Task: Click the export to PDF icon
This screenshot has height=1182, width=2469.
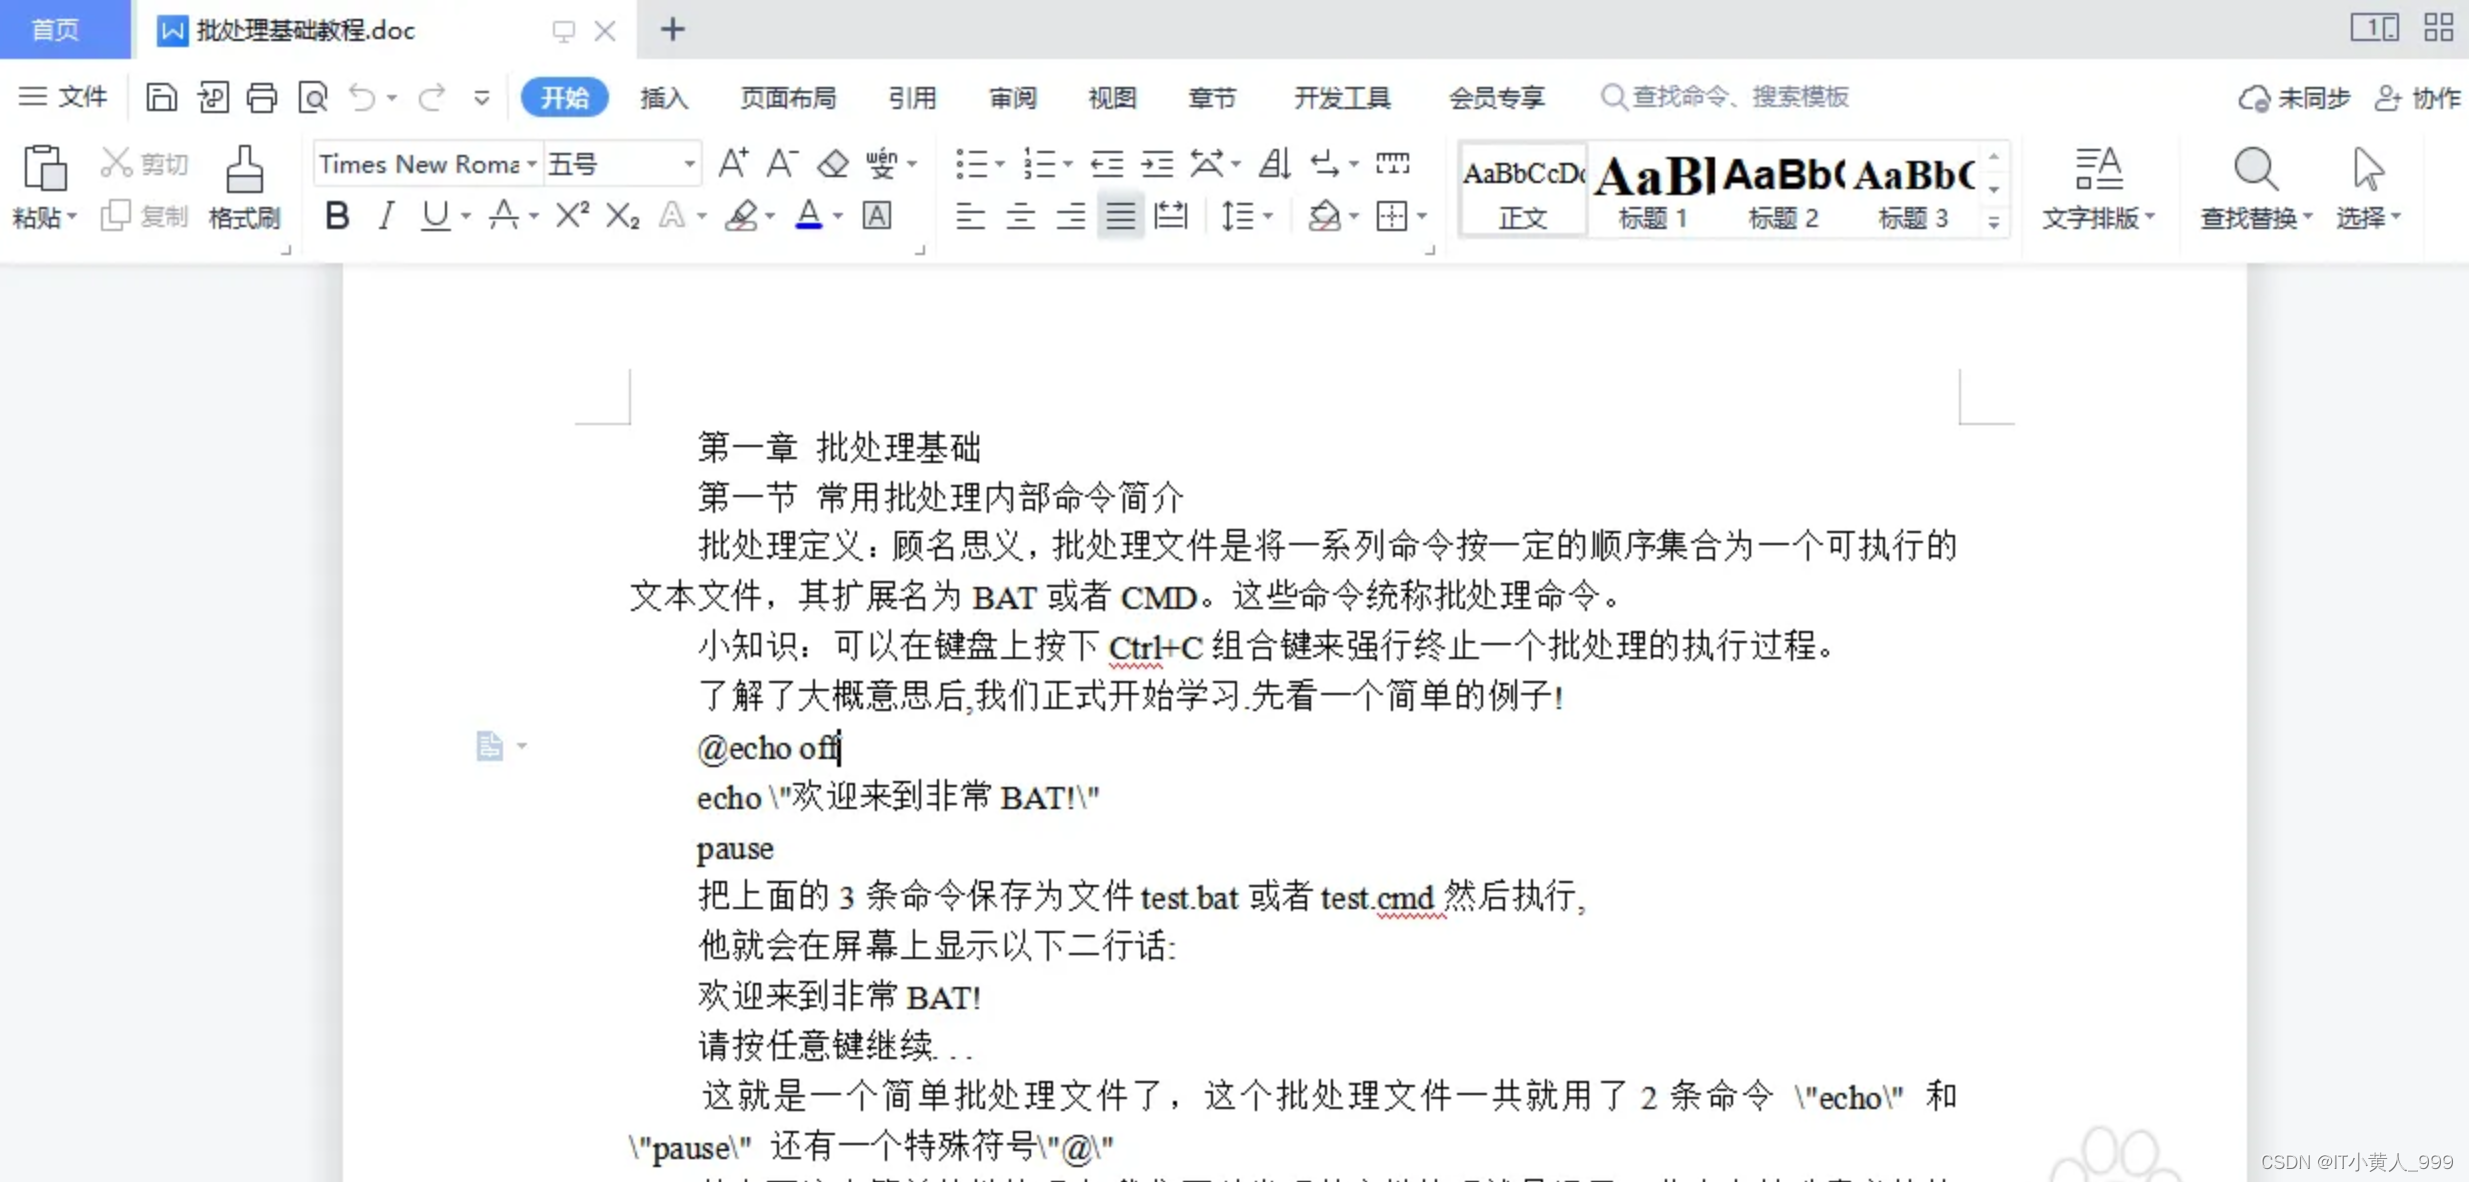Action: tap(212, 97)
